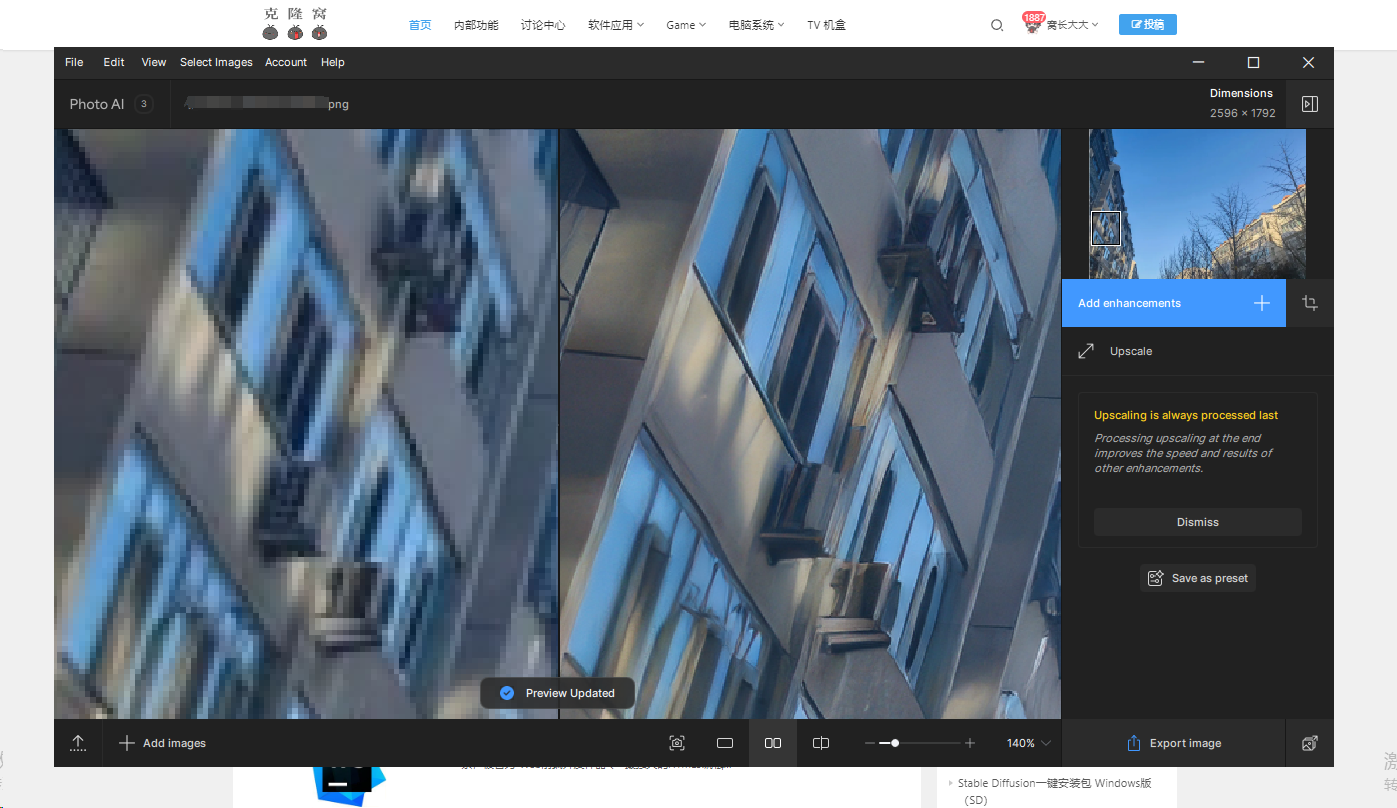
Task: Adjust the zoom level slider
Action: 920,743
